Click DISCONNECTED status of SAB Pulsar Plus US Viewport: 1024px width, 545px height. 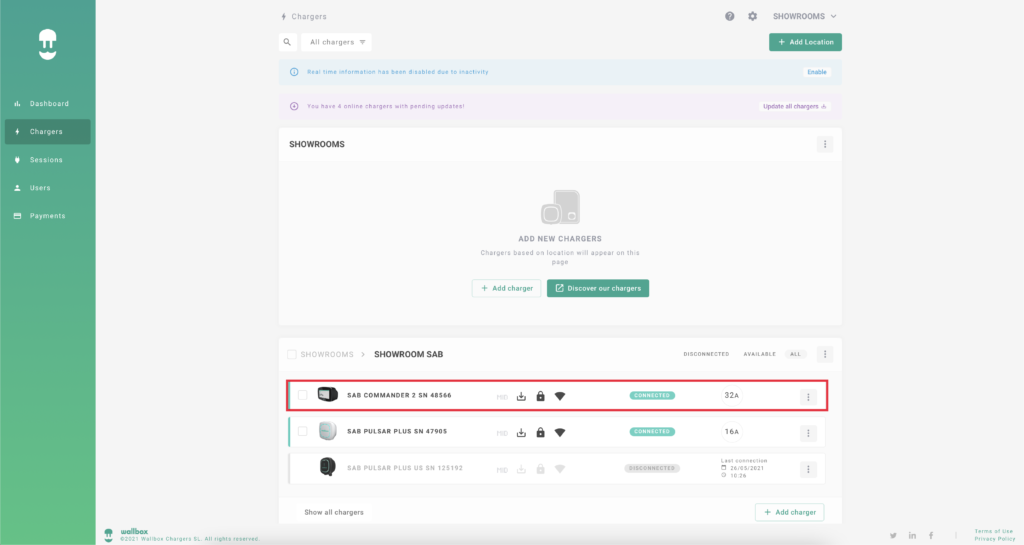click(x=652, y=469)
